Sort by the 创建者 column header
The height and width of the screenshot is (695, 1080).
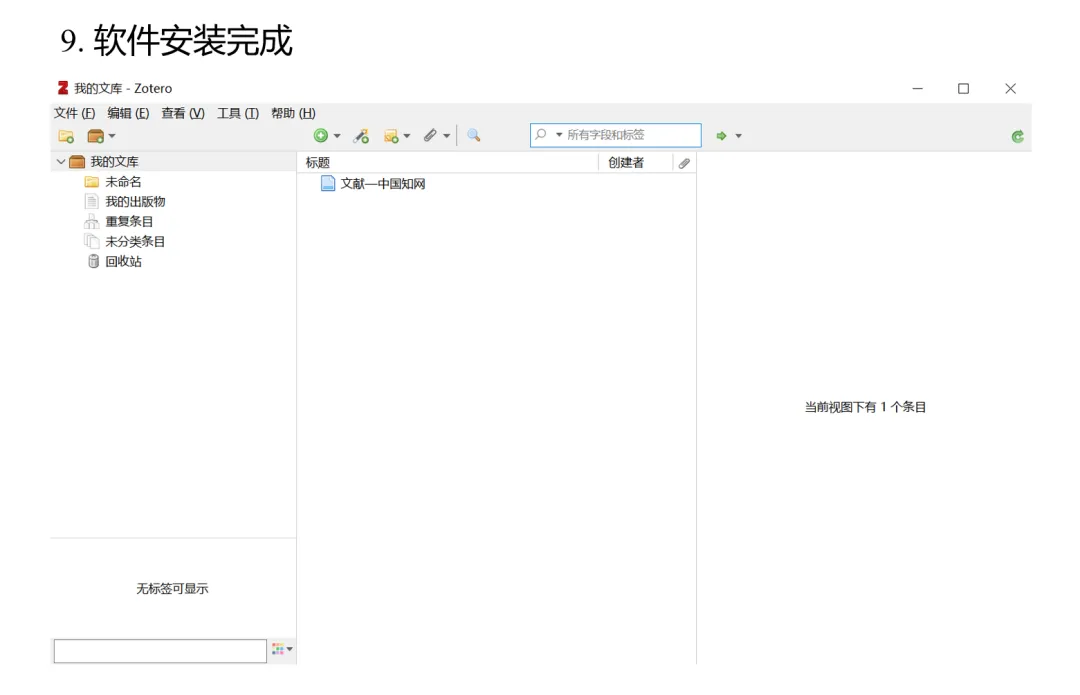point(635,163)
